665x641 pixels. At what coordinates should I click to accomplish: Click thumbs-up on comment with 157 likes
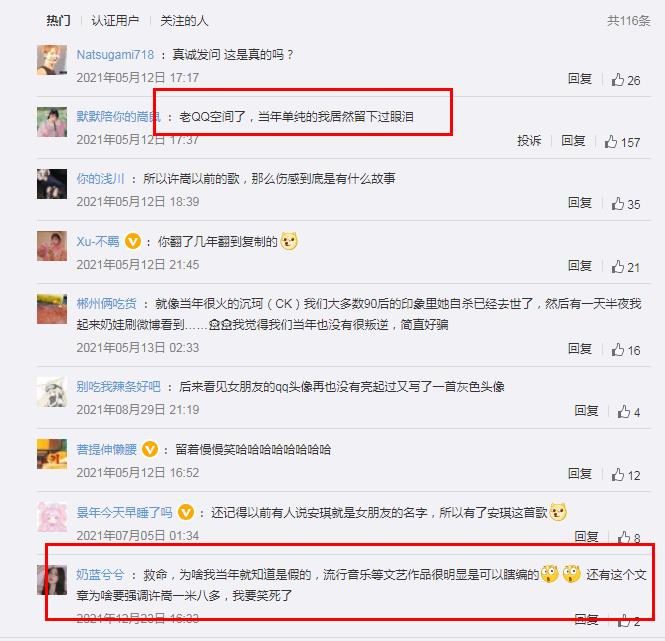(x=611, y=142)
